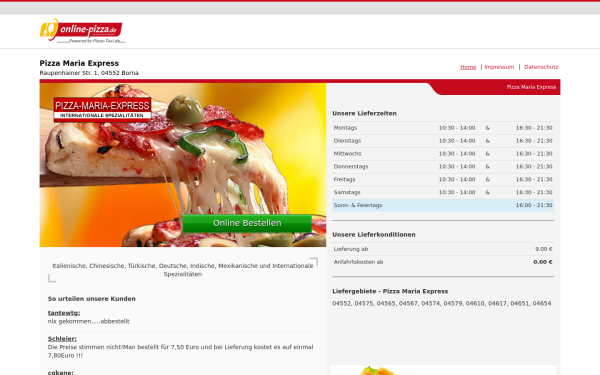
Task: Select the Freitags delivery time row
Action: (x=443, y=179)
